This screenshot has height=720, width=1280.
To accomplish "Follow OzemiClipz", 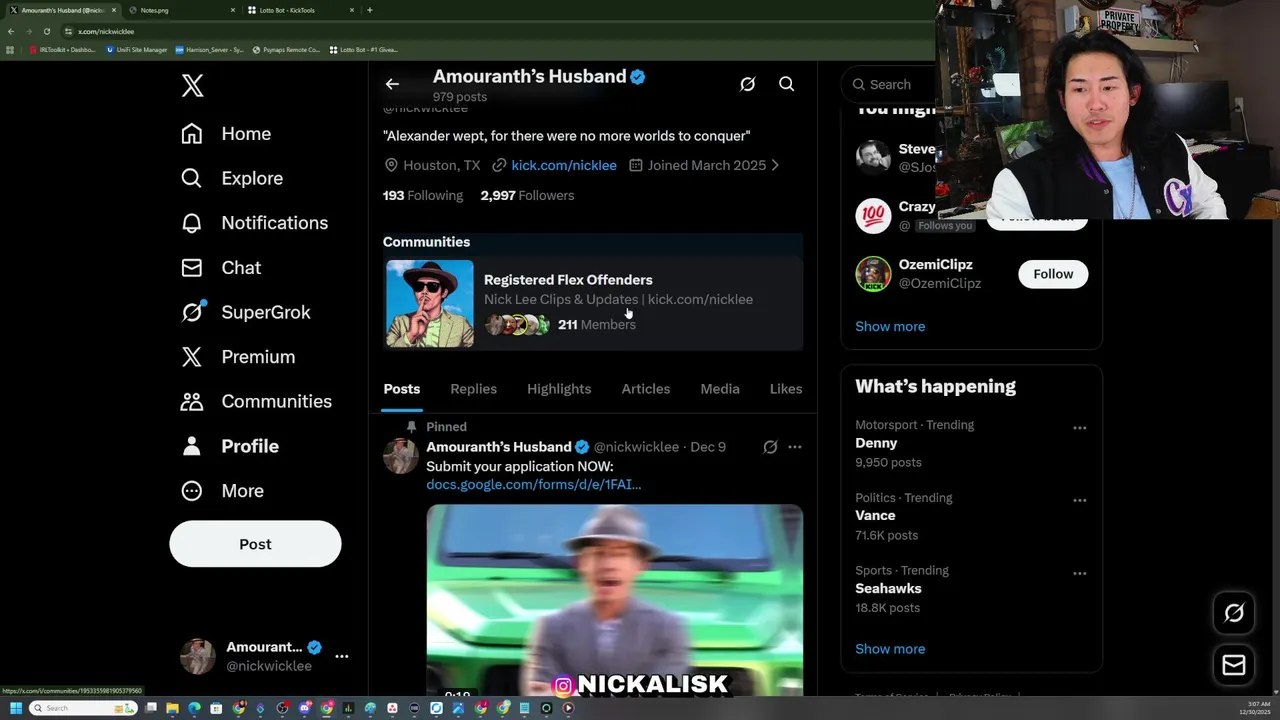I will coord(1053,274).
